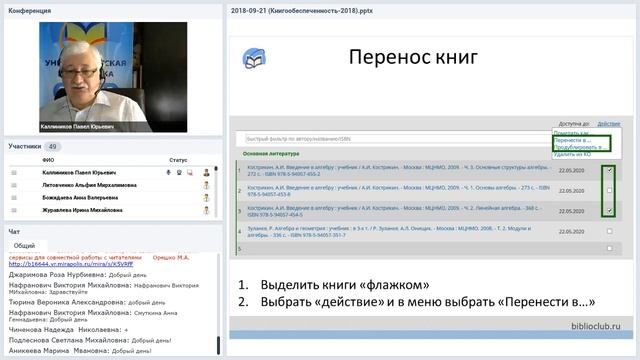Switch to the Общий chat tab
The image size is (640, 360).
24,246
